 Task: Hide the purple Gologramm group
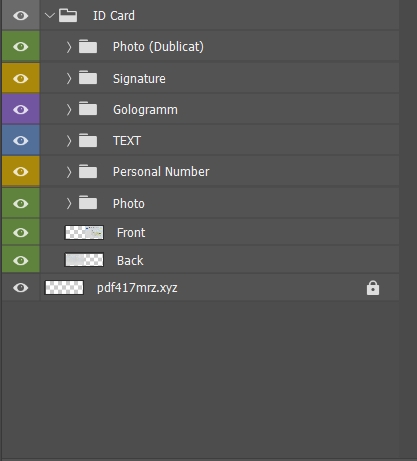pos(21,109)
